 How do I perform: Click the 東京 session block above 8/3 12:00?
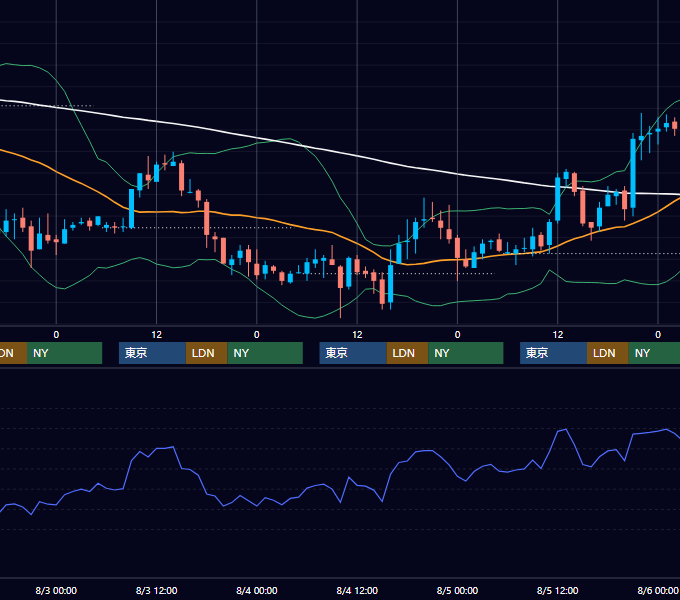[x=152, y=353]
